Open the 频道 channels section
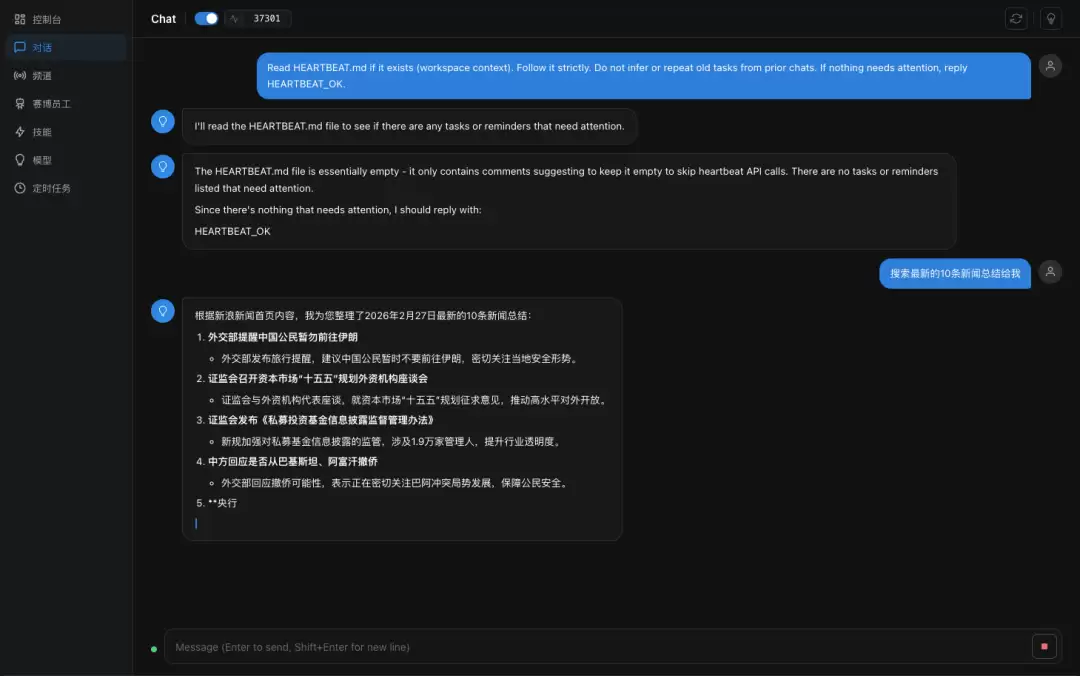Viewport: 1080px width, 676px height. click(42, 75)
